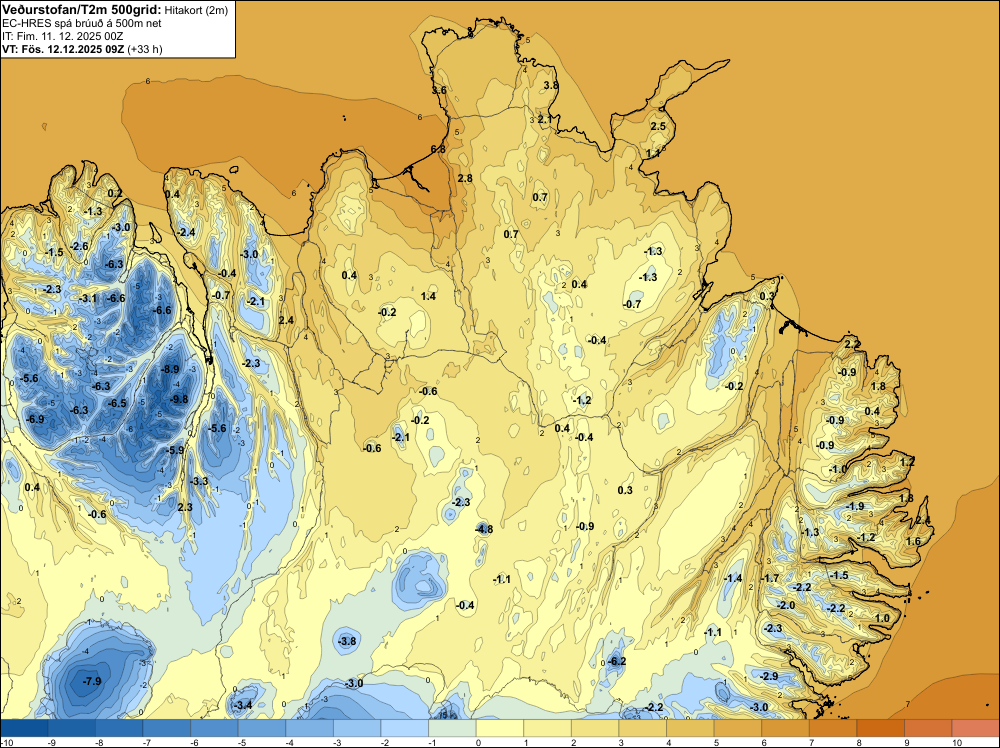Click the 2.5 temperature value

658,126
